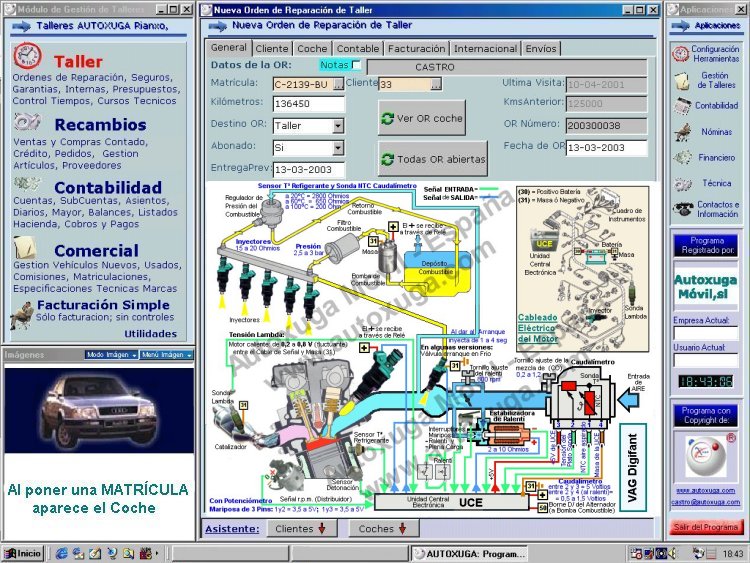
Task: Click the Facturación Simple heading
Action: (103, 305)
